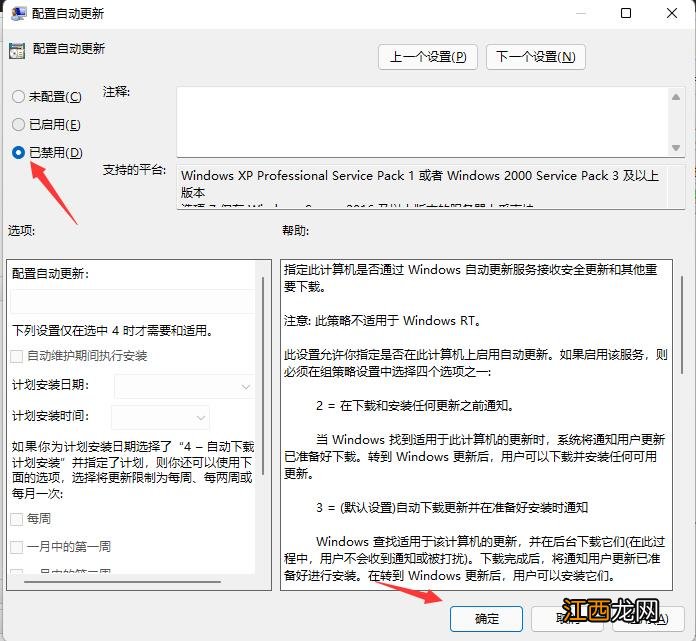Screen dimensions: 696x641
Task: Click help text 注意: 此策略不适用于 Windows RT
Action: pyautogui.click(x=382, y=320)
